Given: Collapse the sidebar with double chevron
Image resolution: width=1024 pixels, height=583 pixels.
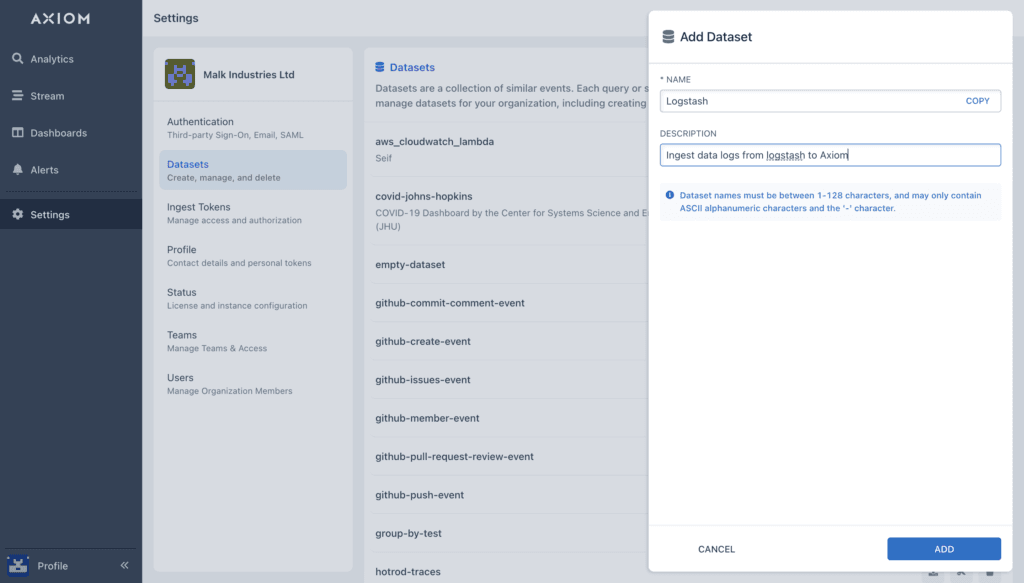Looking at the screenshot, I should point(124,565).
